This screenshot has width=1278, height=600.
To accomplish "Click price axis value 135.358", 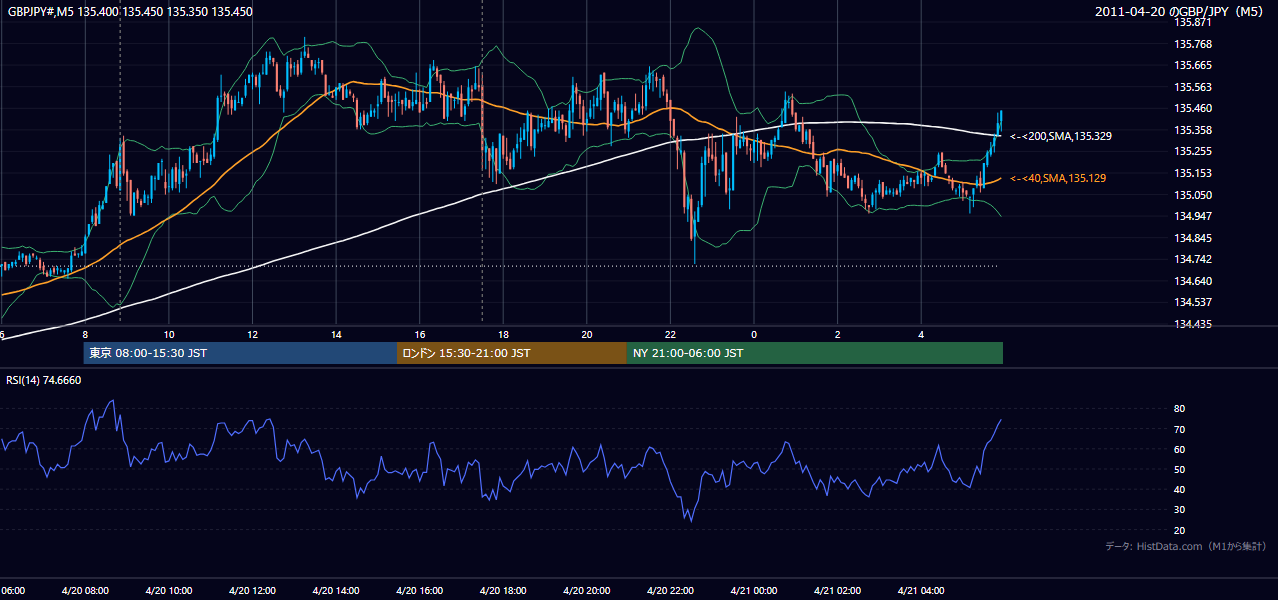I will pyautogui.click(x=1193, y=130).
